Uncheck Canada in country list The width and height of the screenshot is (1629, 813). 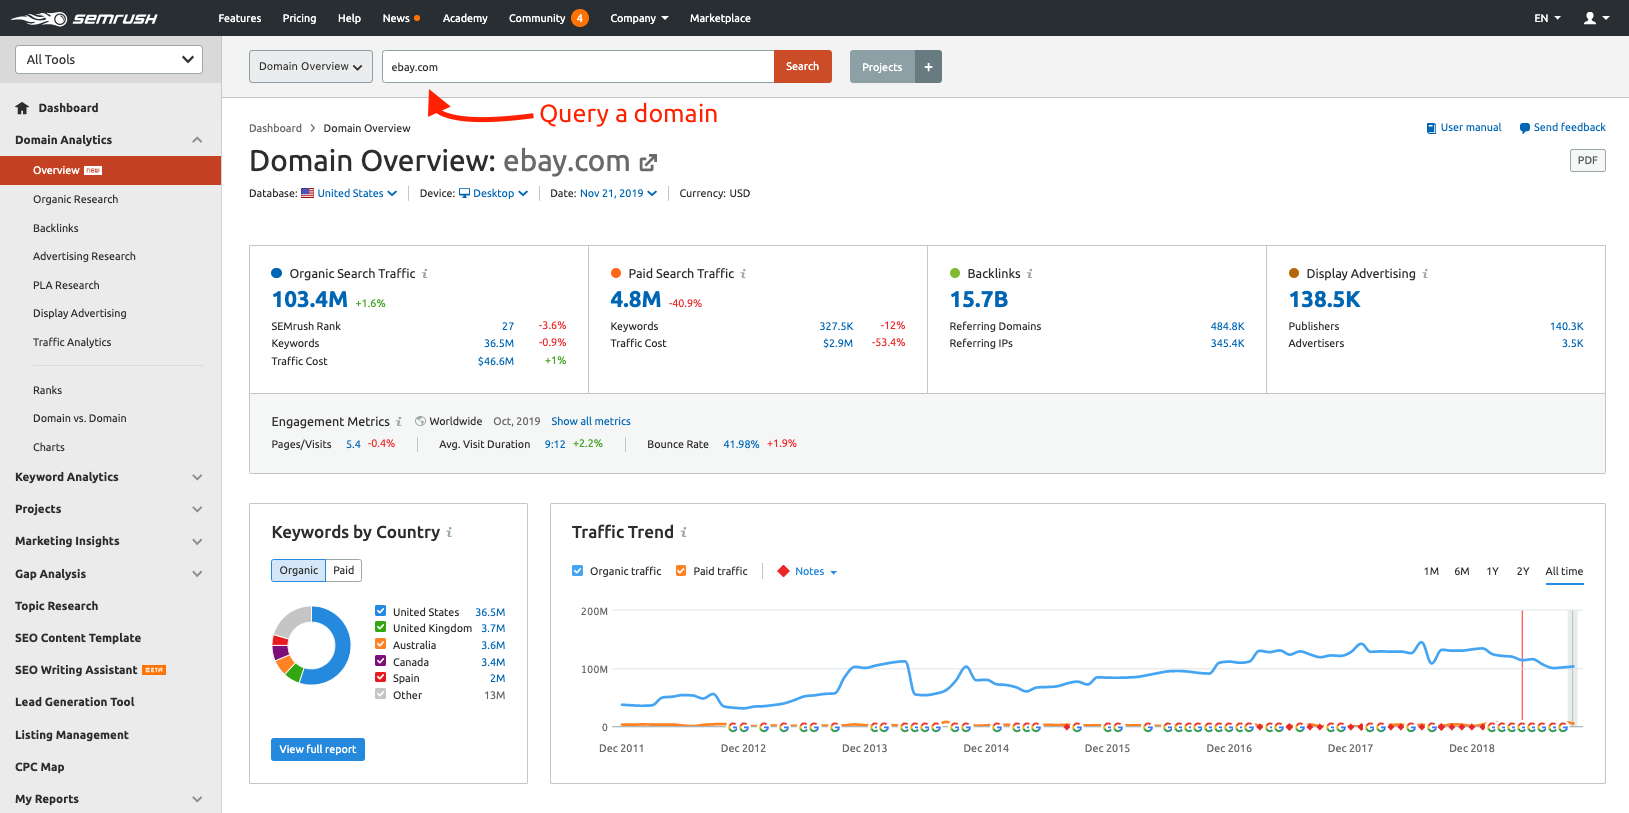380,661
